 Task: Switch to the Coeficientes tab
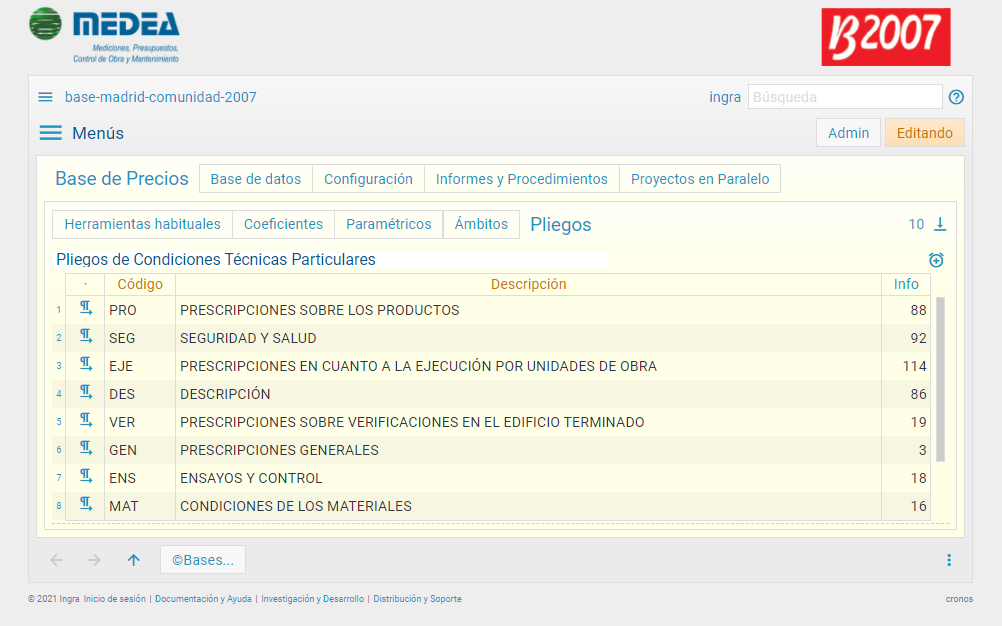(283, 224)
